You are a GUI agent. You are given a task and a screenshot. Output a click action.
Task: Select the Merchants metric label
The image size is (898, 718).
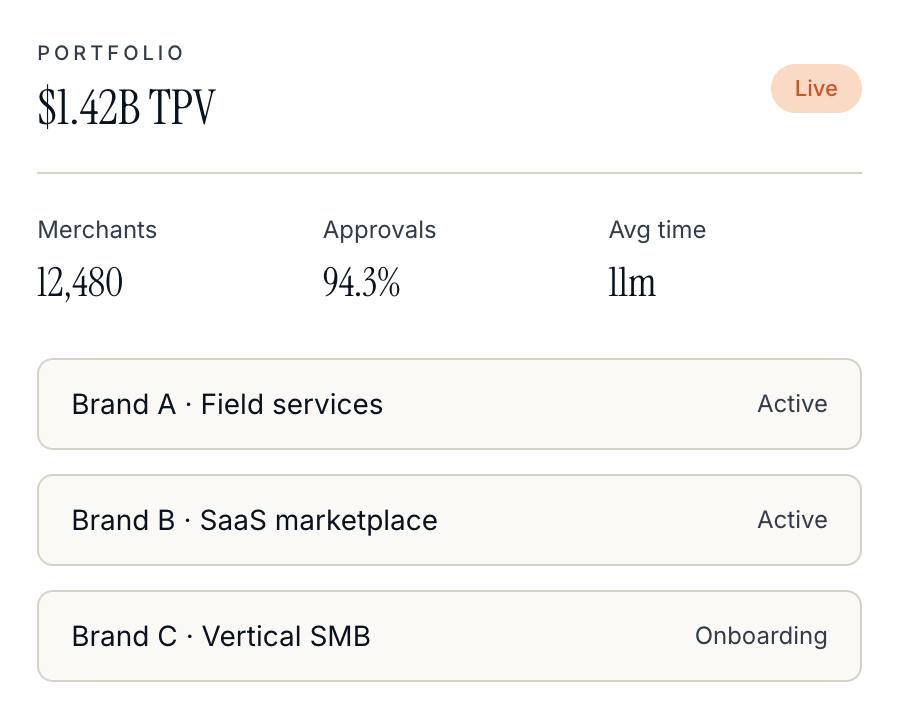(97, 230)
